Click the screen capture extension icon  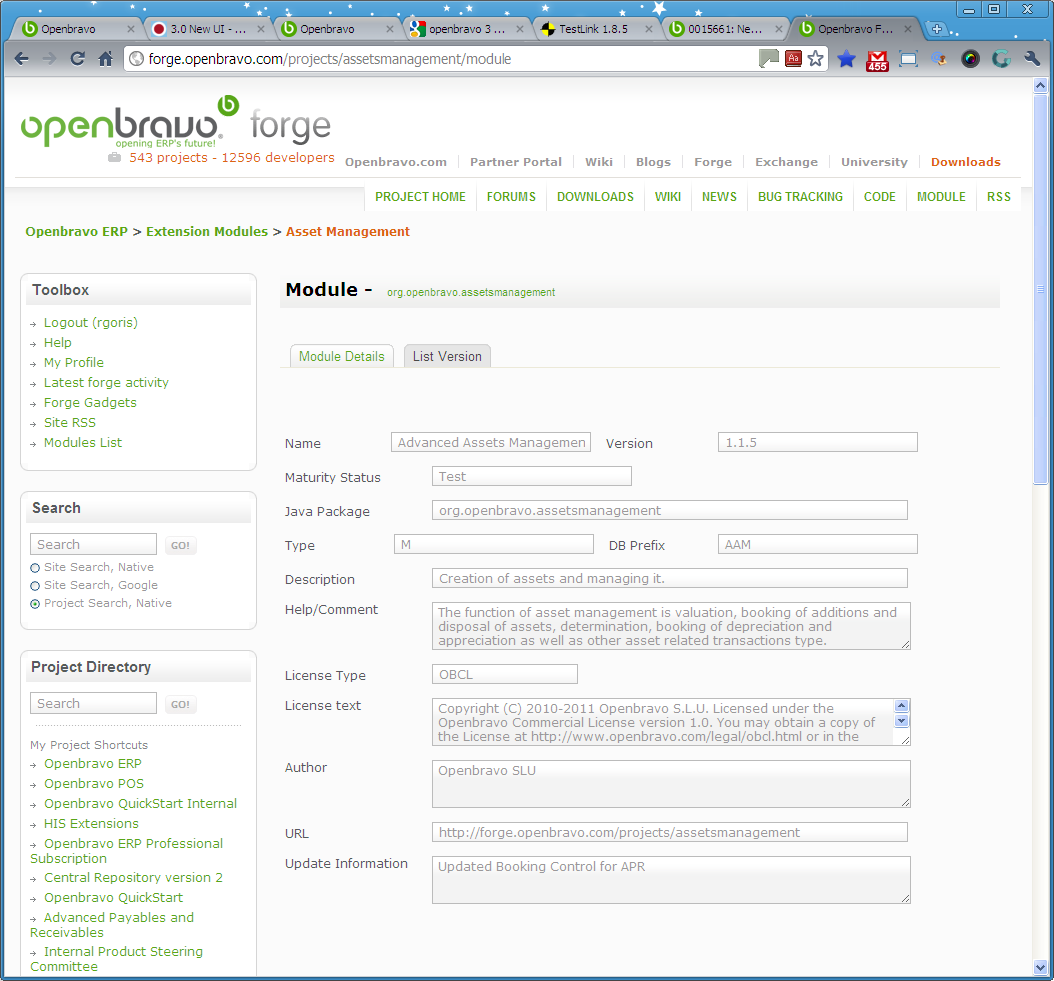click(x=908, y=59)
